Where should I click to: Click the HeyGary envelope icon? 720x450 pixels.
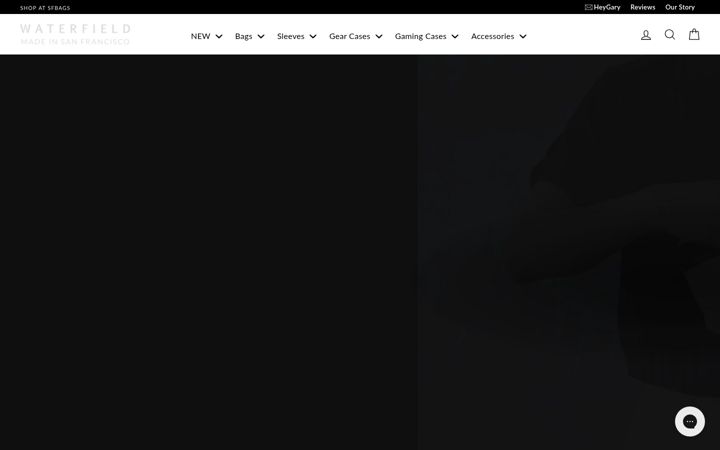pos(588,7)
